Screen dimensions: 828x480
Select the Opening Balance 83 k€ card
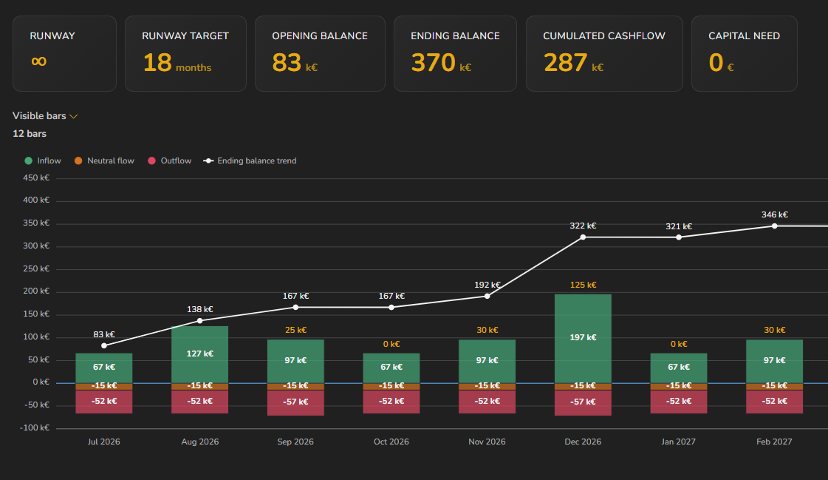tap(320, 53)
